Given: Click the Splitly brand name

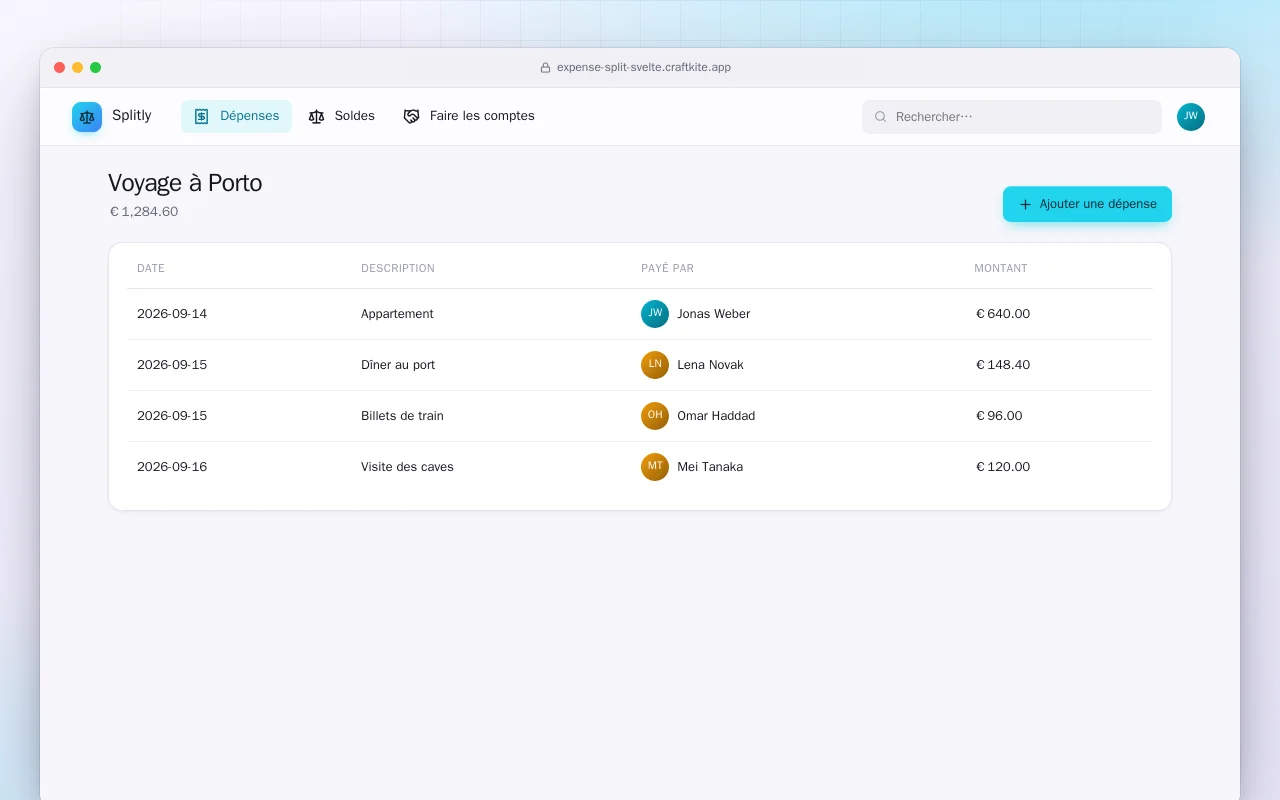Looking at the screenshot, I should (132, 116).
